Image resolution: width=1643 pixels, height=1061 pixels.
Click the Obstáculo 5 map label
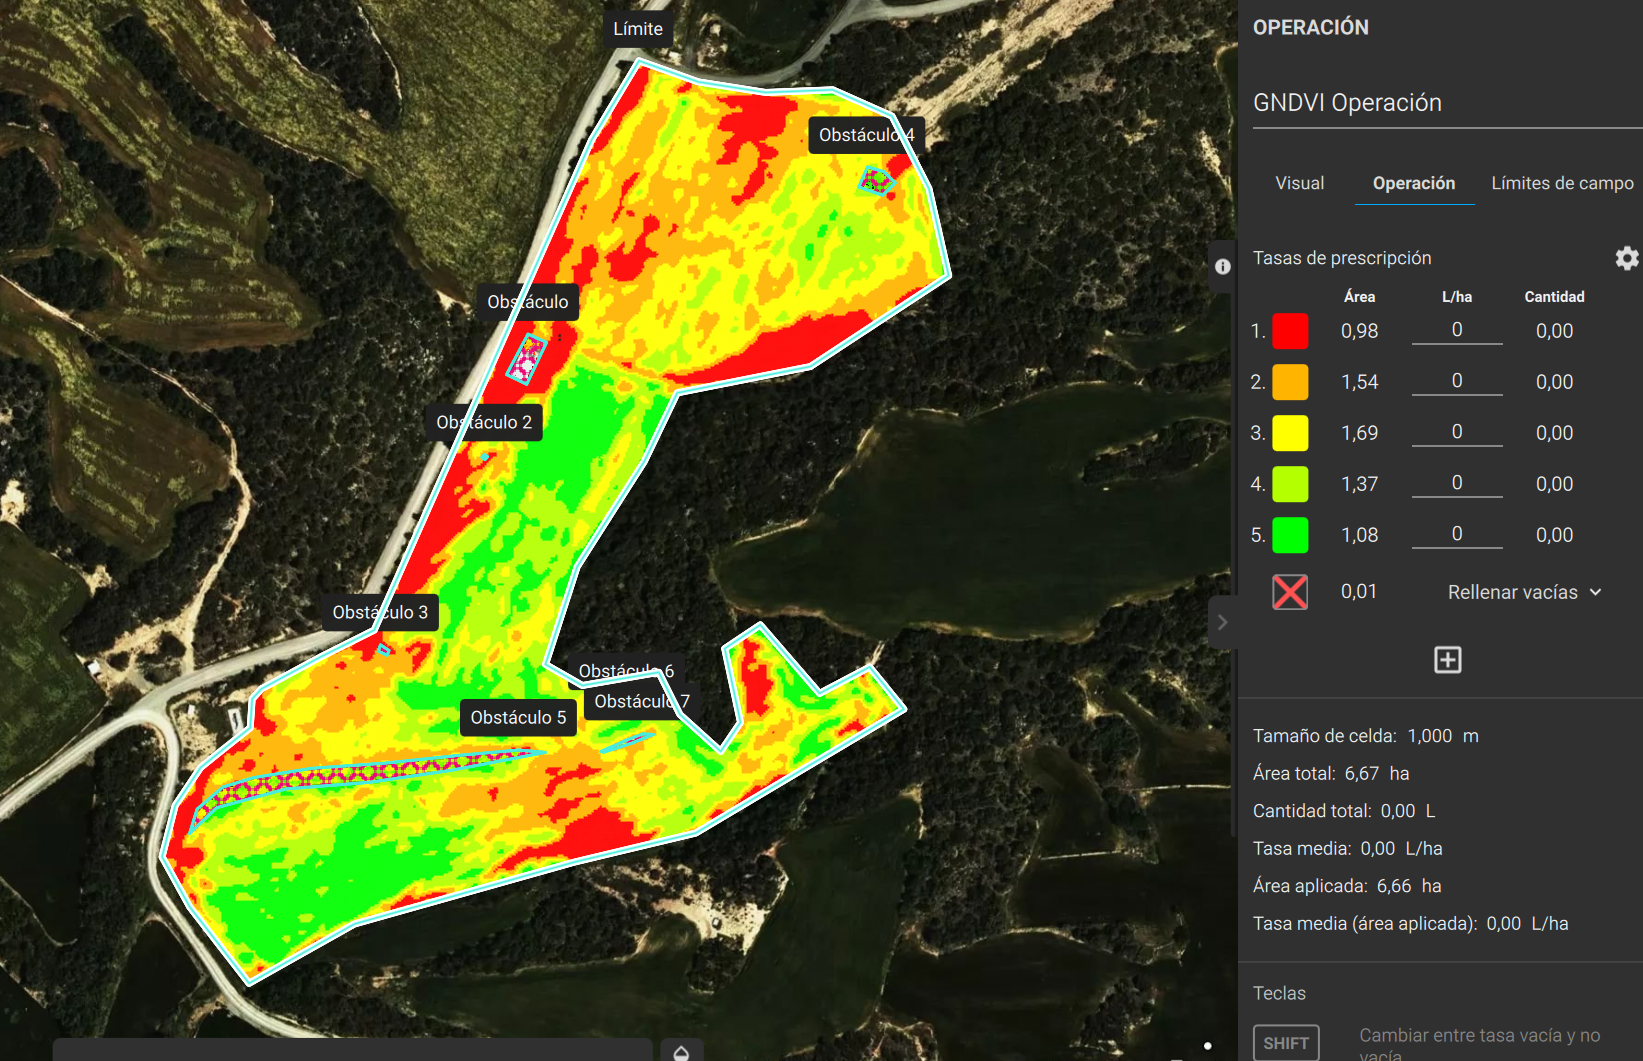(x=518, y=717)
